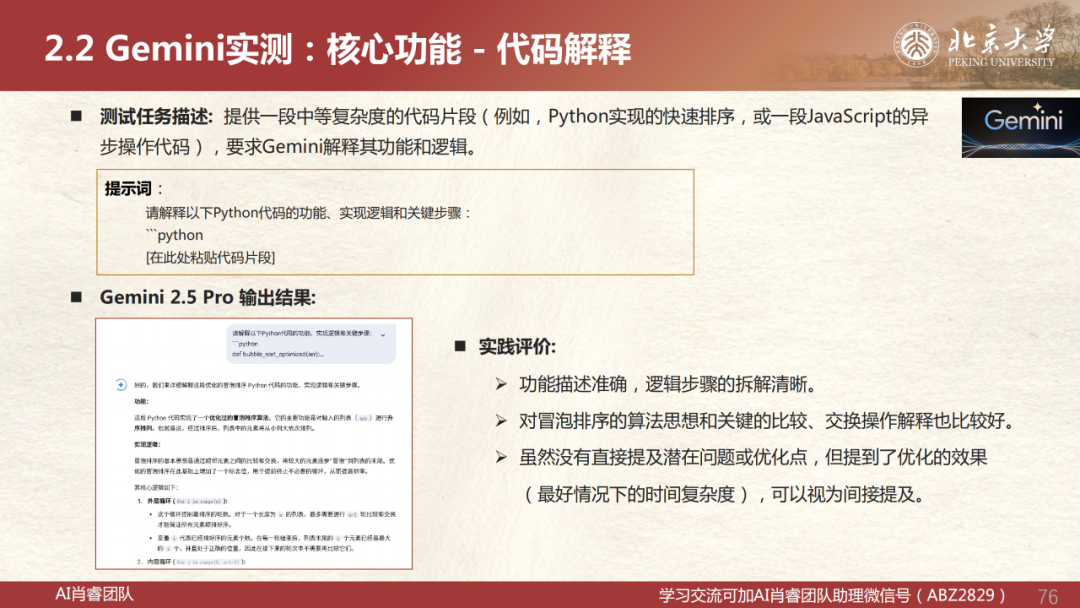
Task: Expand the prompt bubble chevron in embedded chat
Action: coord(383,335)
